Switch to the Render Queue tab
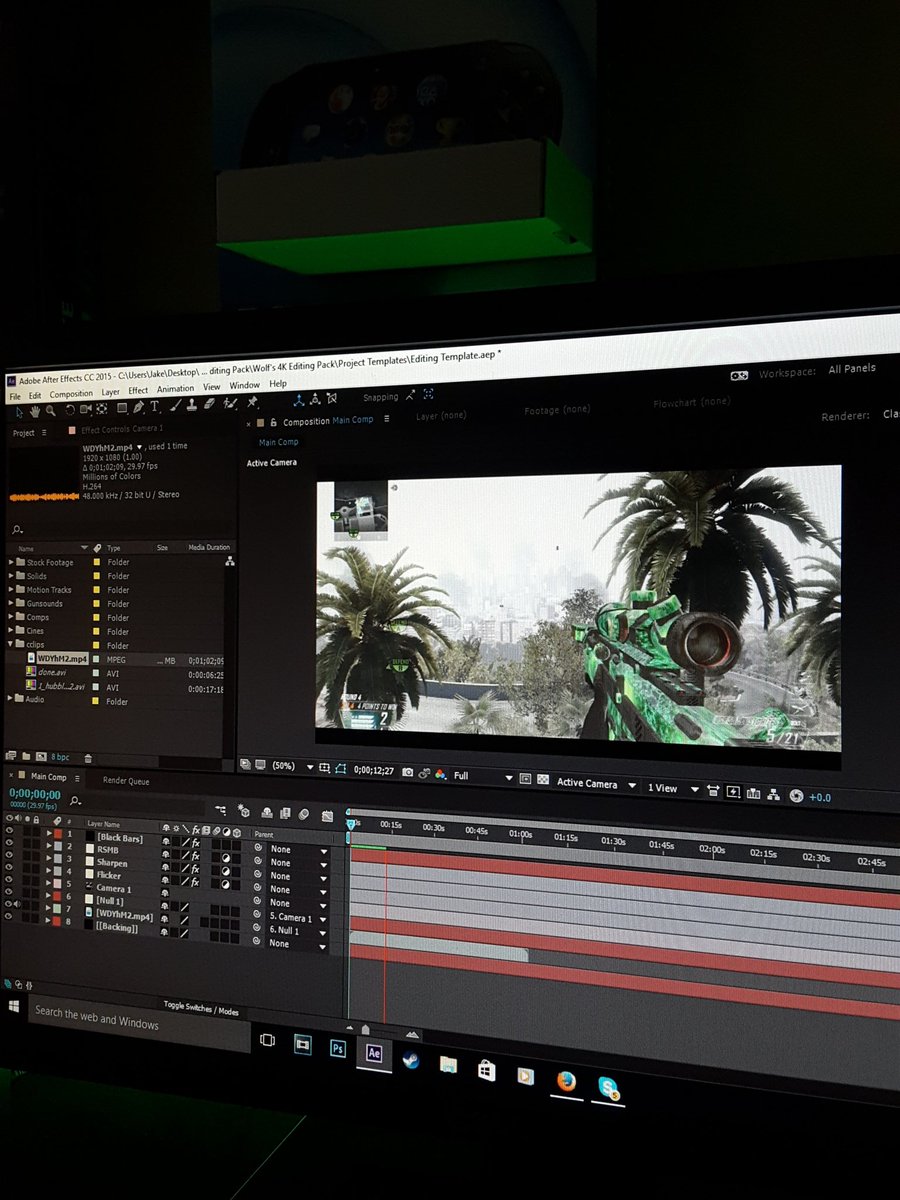 click(x=125, y=781)
